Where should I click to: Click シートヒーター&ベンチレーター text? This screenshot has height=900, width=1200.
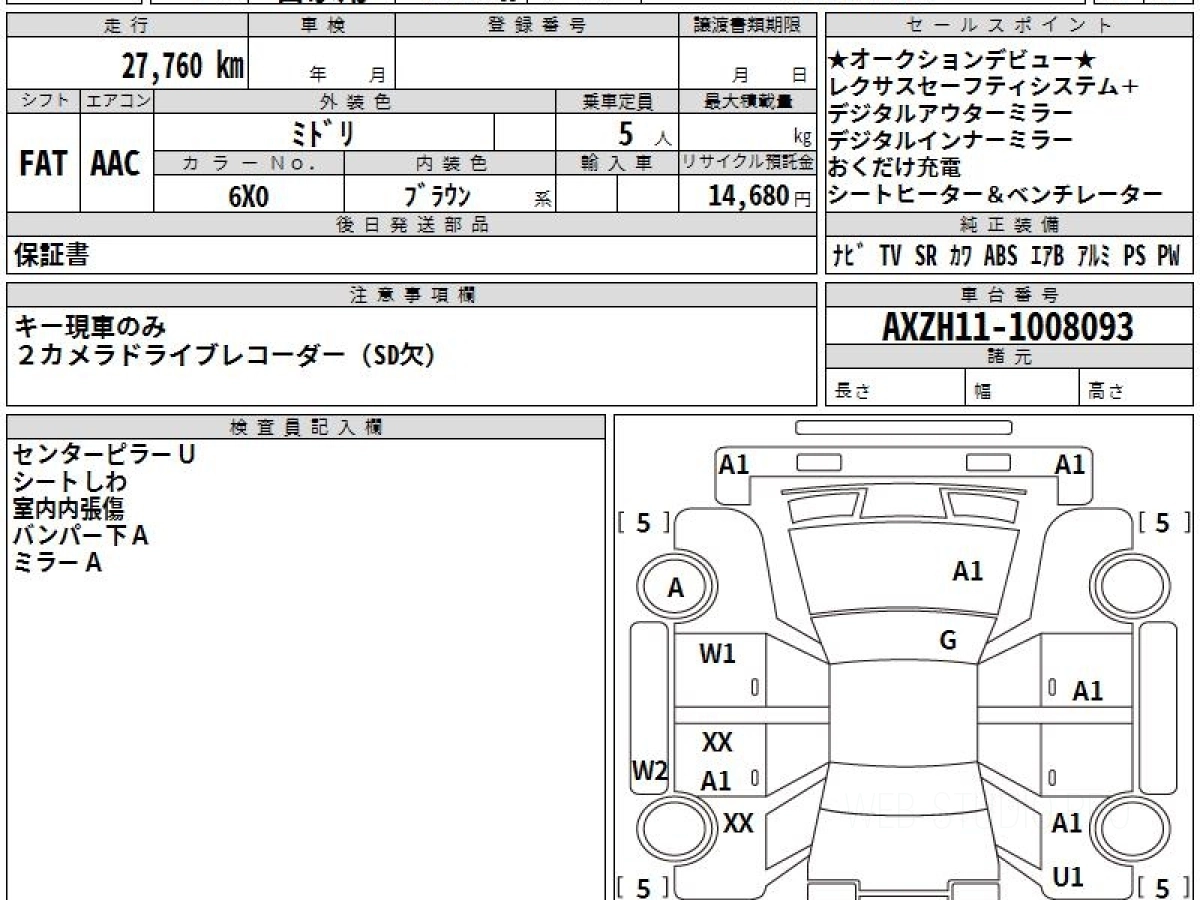point(996,195)
